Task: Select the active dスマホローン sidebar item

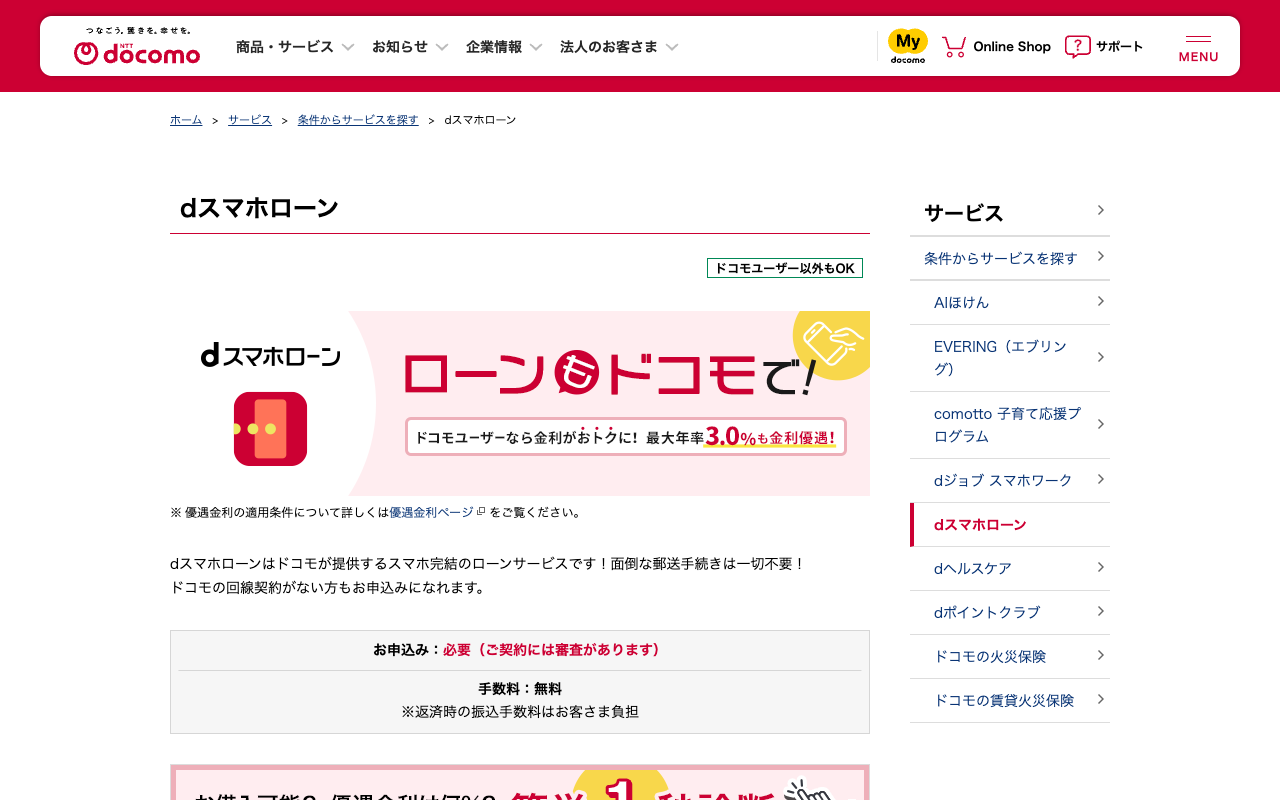Action: coord(1010,524)
